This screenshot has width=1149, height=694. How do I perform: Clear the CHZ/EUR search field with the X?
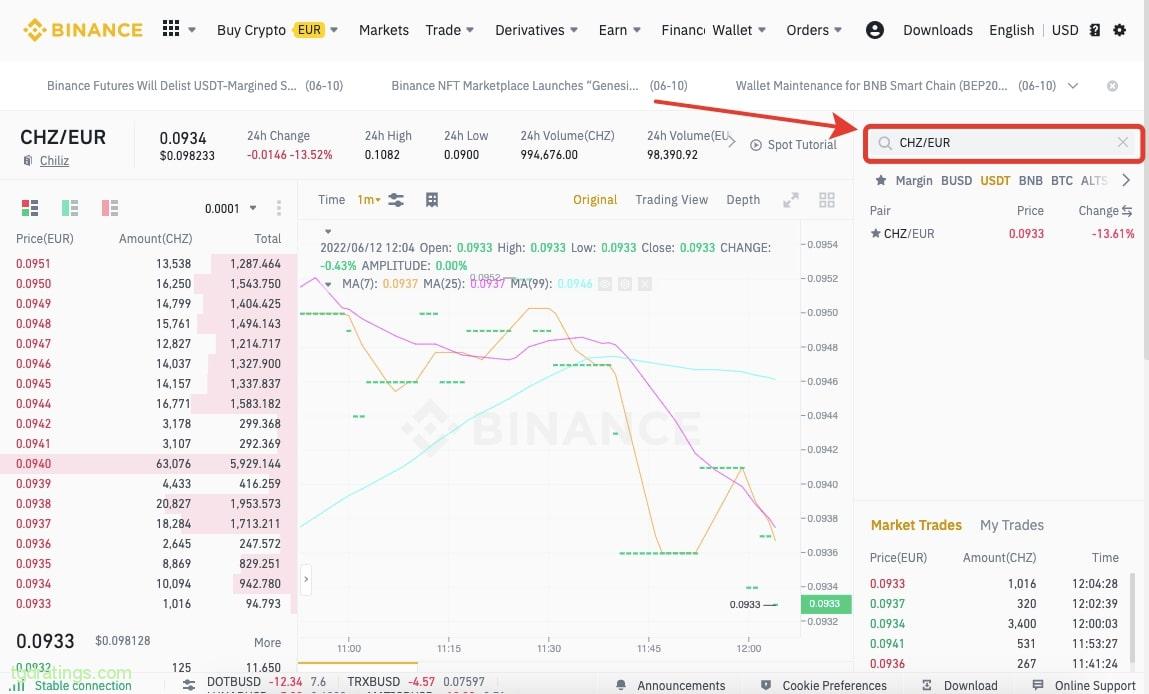(1123, 142)
